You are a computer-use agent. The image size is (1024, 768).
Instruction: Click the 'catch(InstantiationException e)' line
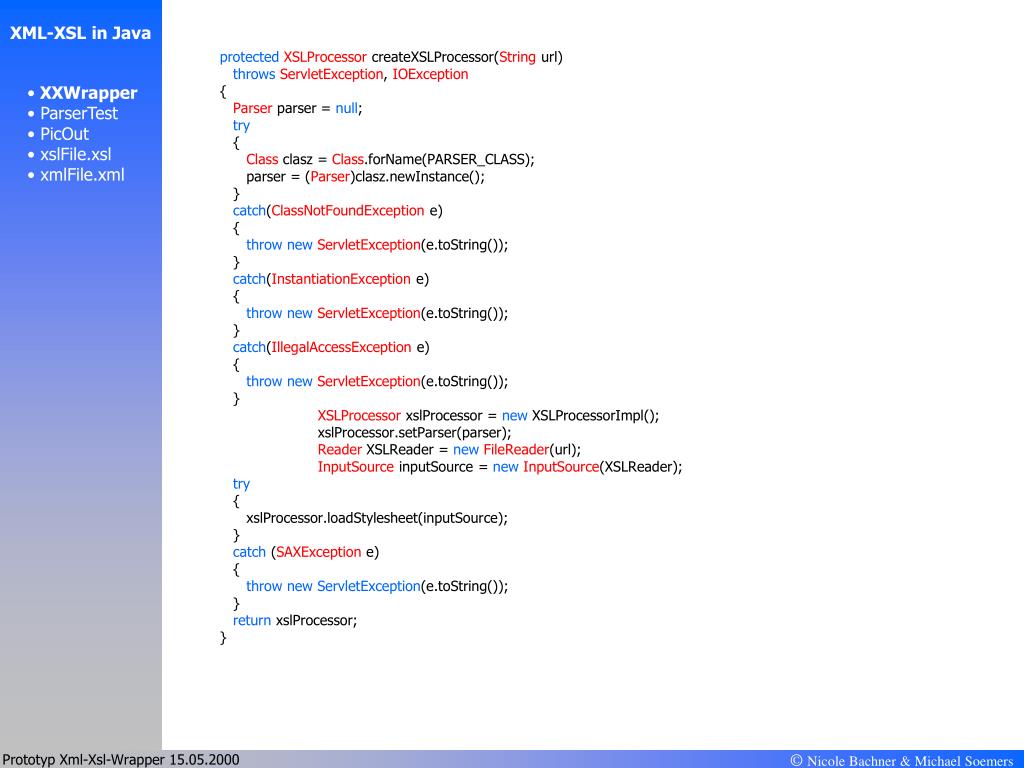[x=330, y=279]
